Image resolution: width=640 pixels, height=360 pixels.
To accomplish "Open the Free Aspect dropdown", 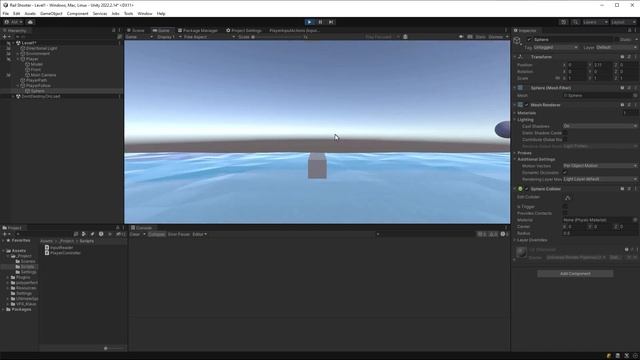I will click(x=209, y=37).
